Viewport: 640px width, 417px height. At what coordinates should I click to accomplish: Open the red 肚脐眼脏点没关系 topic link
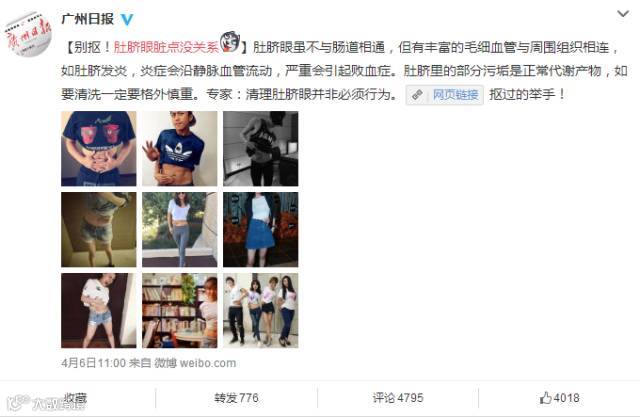point(166,48)
